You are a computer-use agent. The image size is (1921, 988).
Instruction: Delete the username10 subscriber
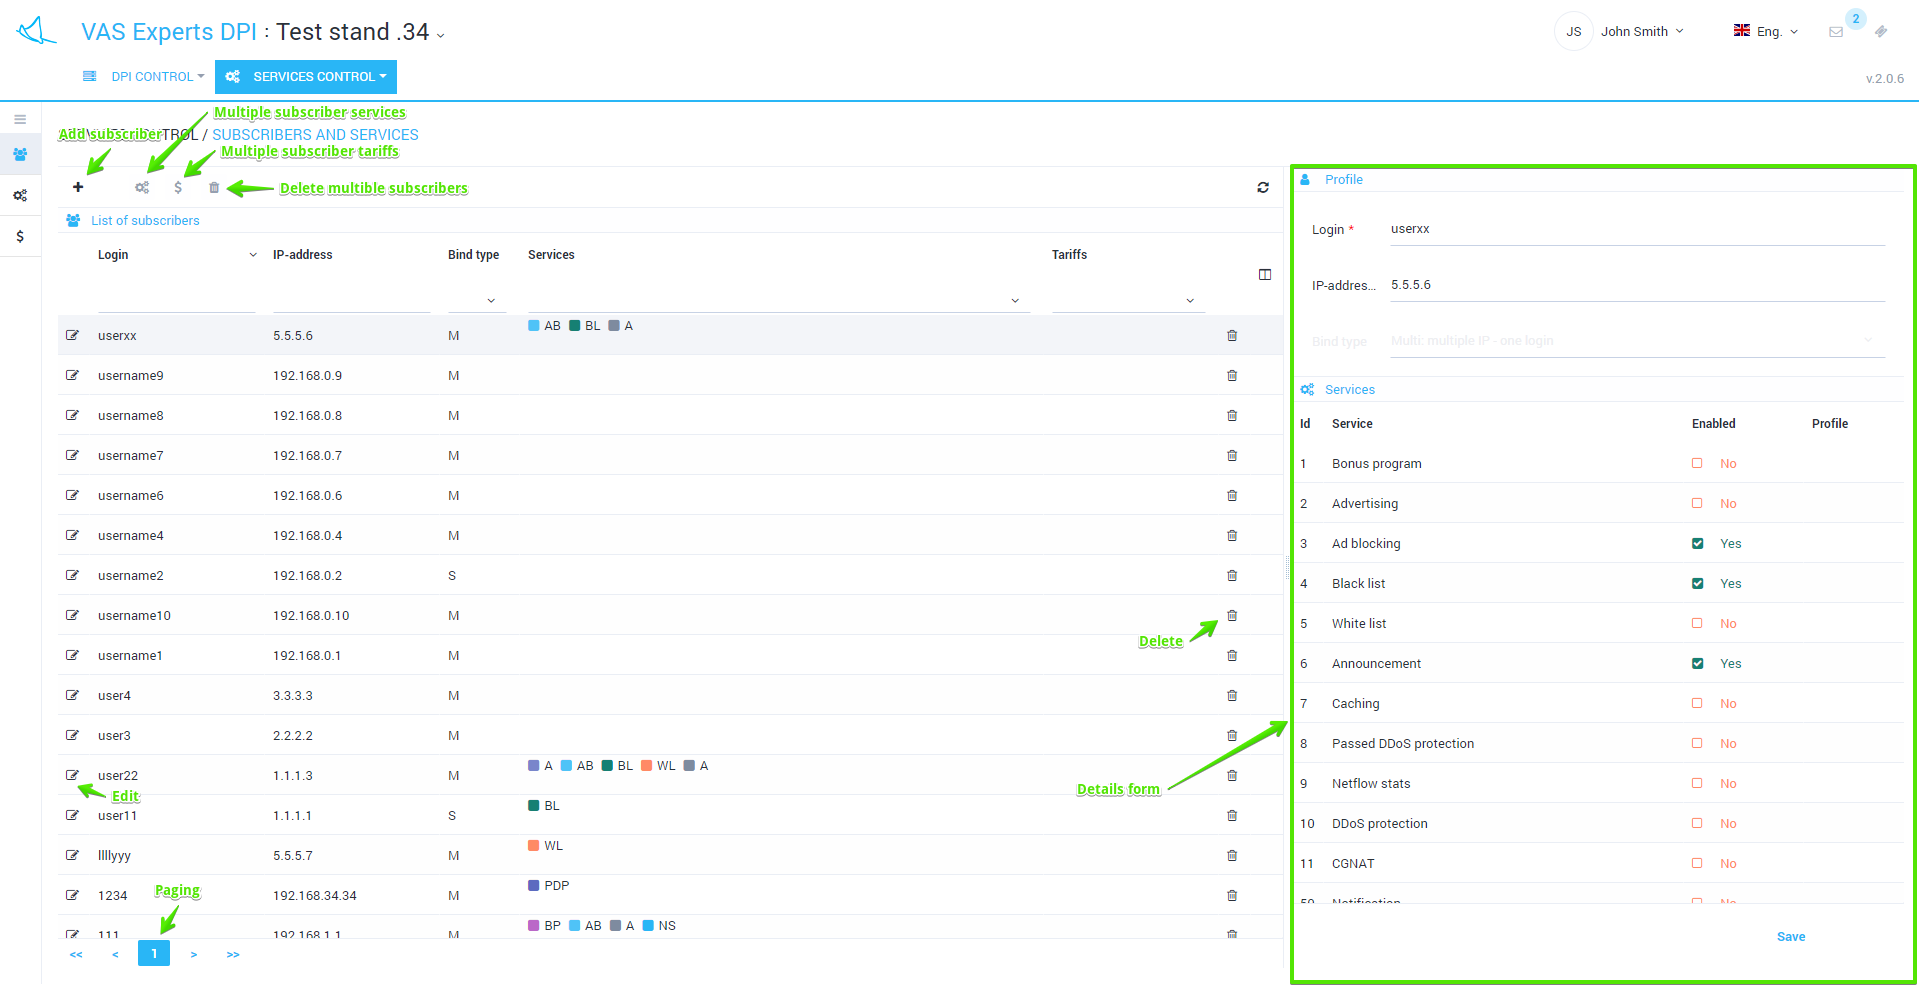click(x=1232, y=615)
